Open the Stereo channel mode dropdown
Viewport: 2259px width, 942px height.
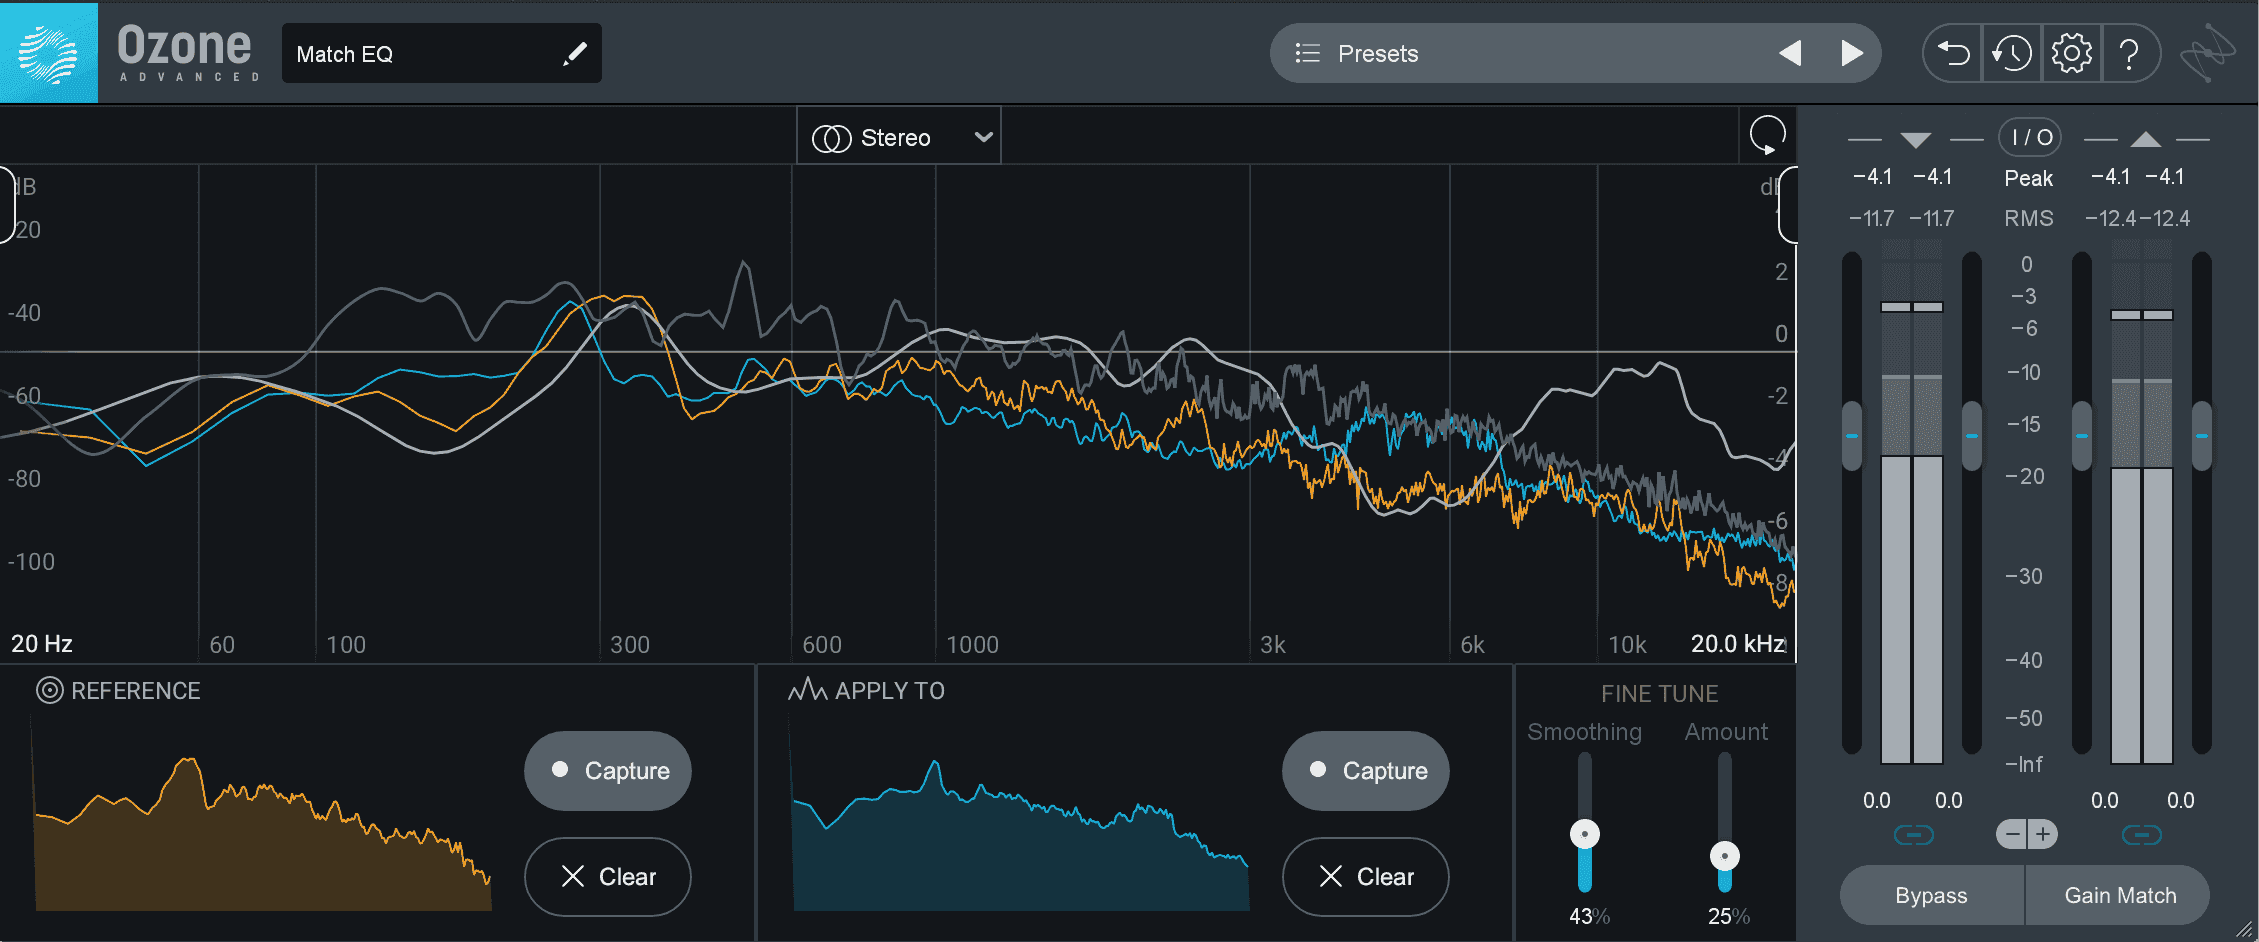tap(899, 137)
